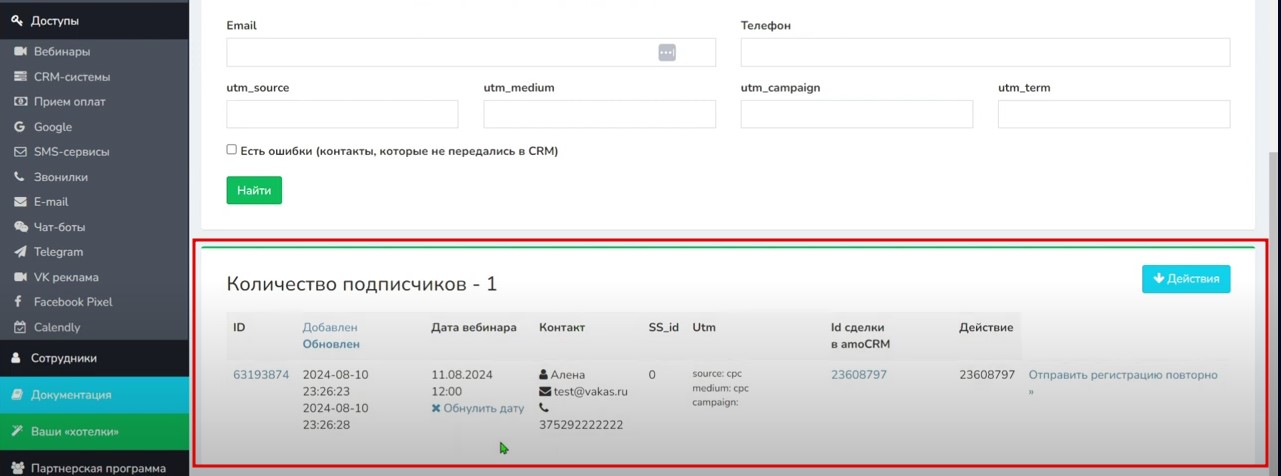1281x476 pixels.
Task: Click the SMS-сервисы envelope icon
Action: 20,152
